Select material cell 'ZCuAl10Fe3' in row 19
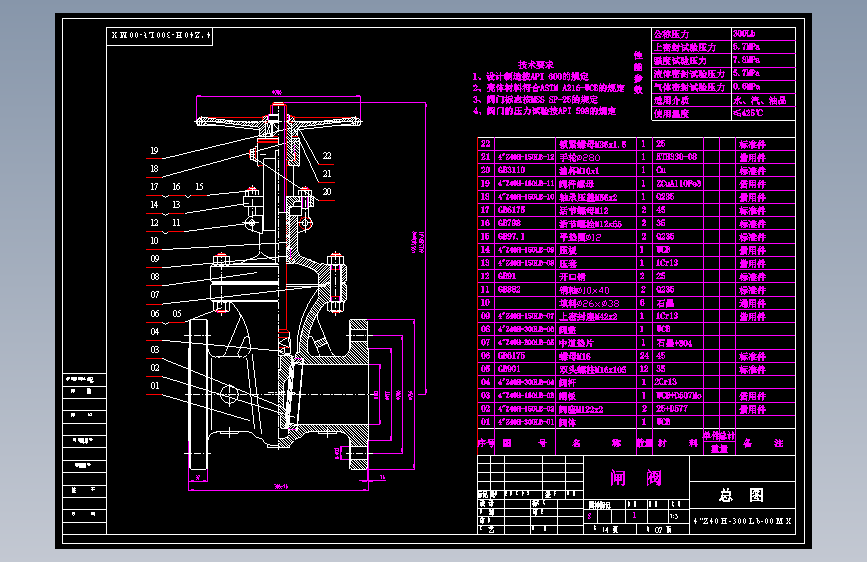The height and width of the screenshot is (562, 867). [x=678, y=184]
